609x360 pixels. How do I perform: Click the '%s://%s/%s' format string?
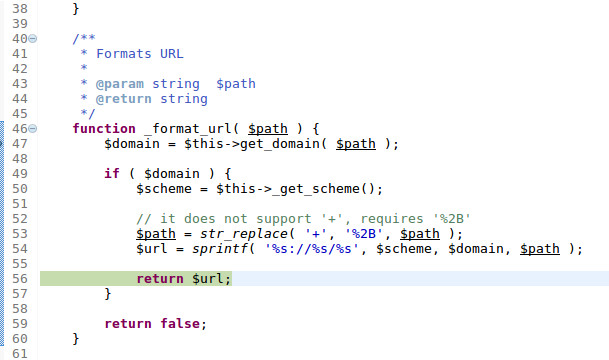point(311,249)
